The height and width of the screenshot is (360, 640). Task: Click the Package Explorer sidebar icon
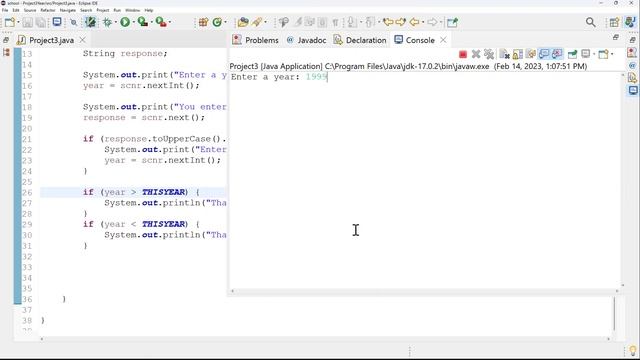6,53
